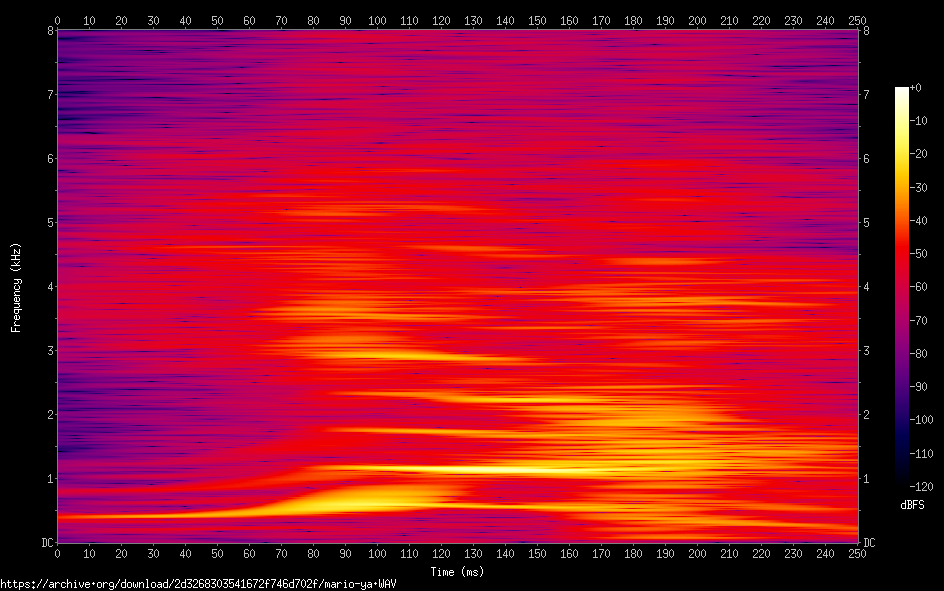Click the 4 kHz label on the left axis
This screenshot has height=591, width=944.
(x=49, y=287)
